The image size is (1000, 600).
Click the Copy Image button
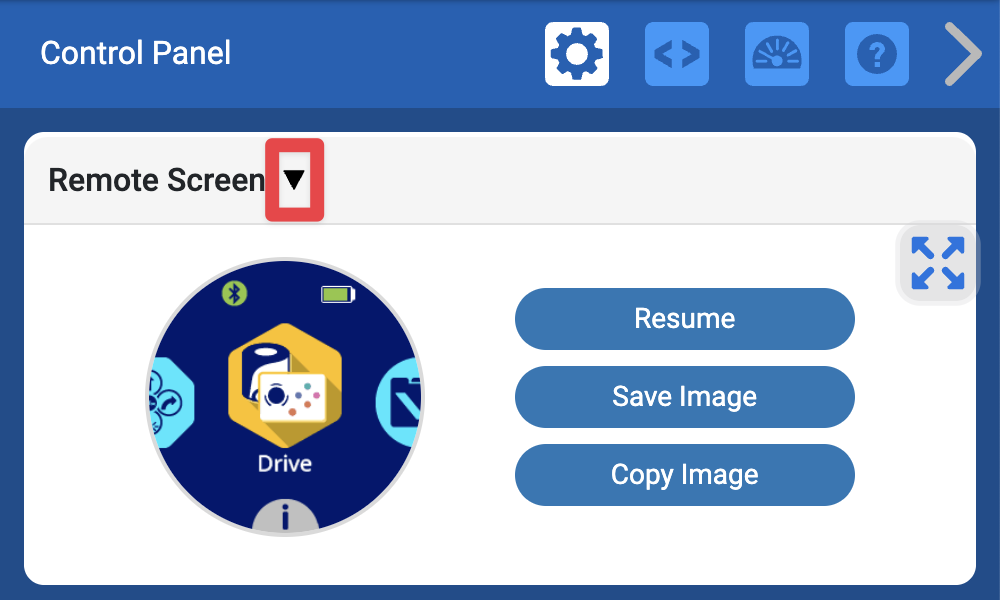[684, 474]
